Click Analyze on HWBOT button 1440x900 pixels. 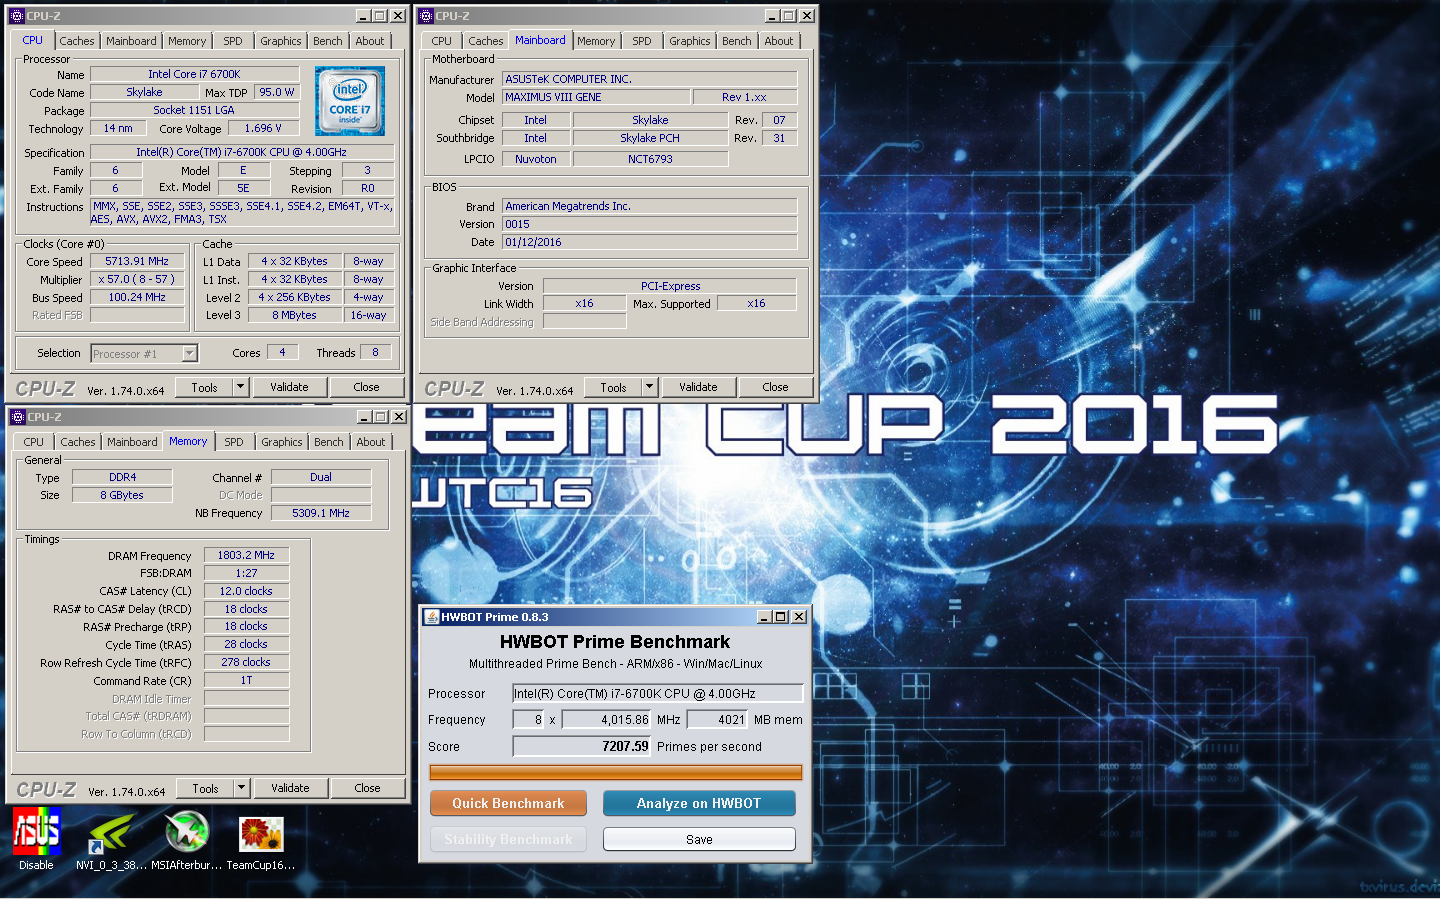point(699,803)
